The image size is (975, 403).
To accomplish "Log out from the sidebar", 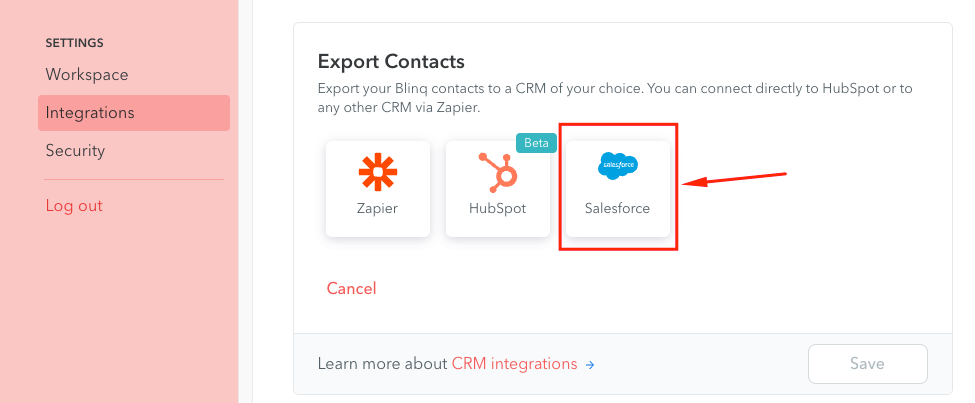I will click(x=74, y=205).
